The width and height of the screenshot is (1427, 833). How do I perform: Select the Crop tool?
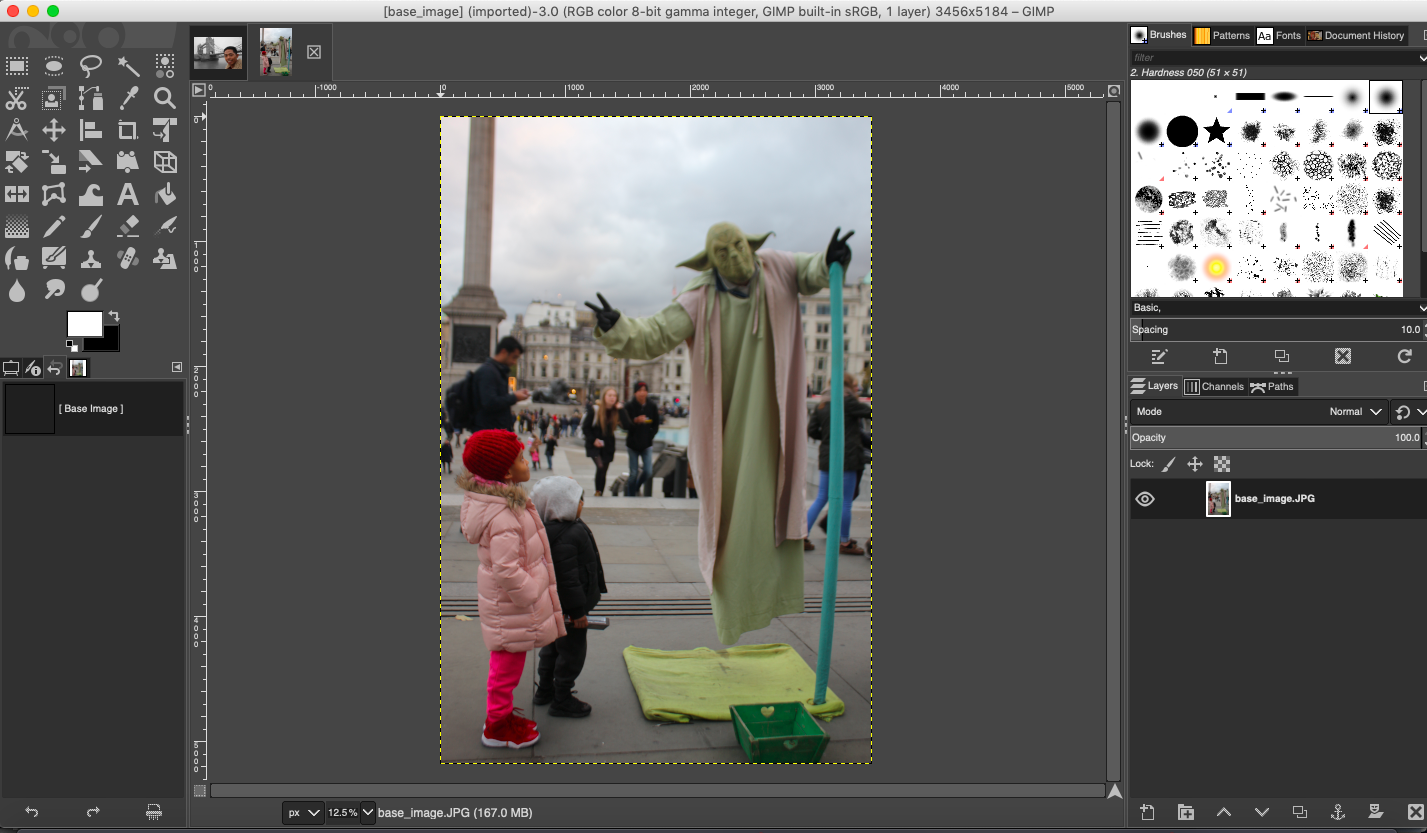(128, 130)
